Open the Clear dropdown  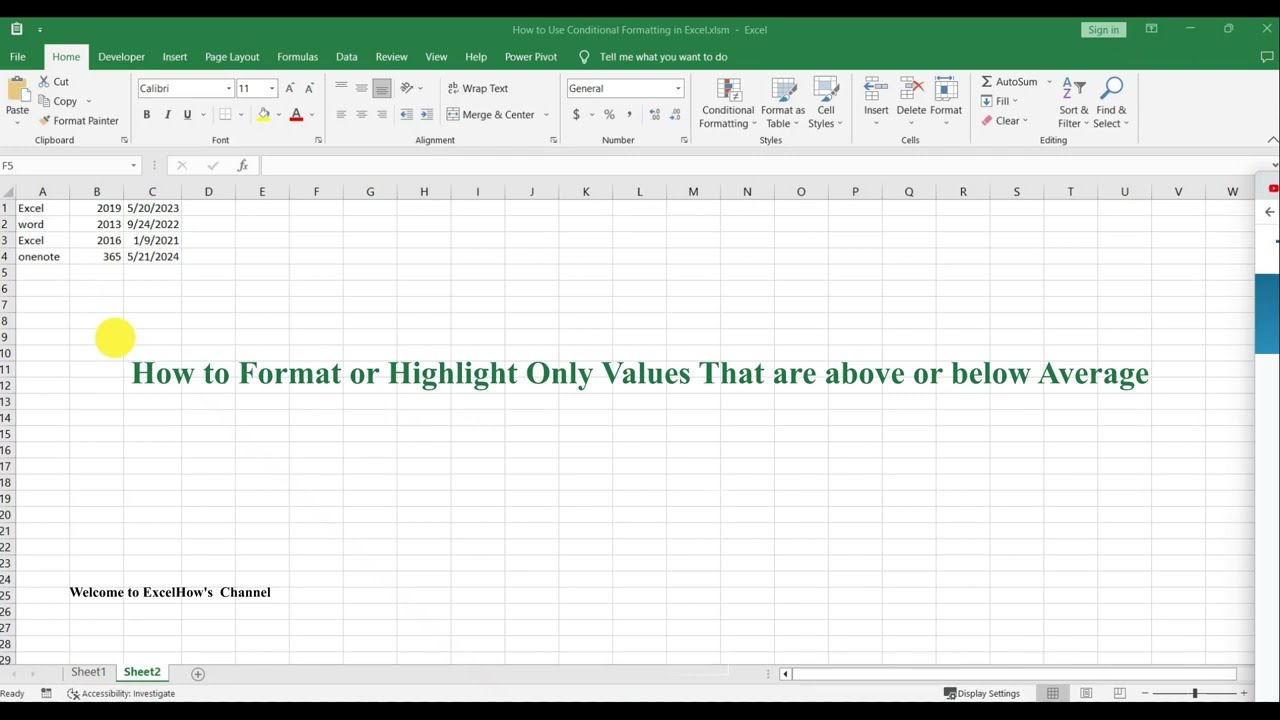(x=1004, y=121)
